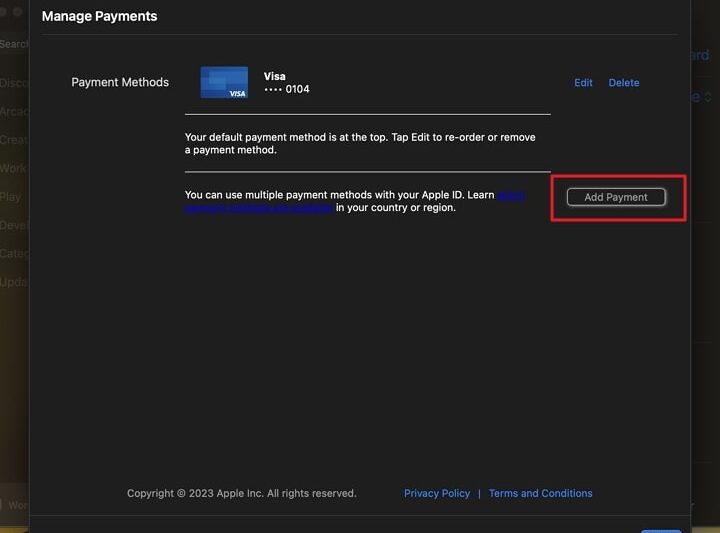Delete the Visa 0104 card
720x533 pixels.
[x=624, y=83]
